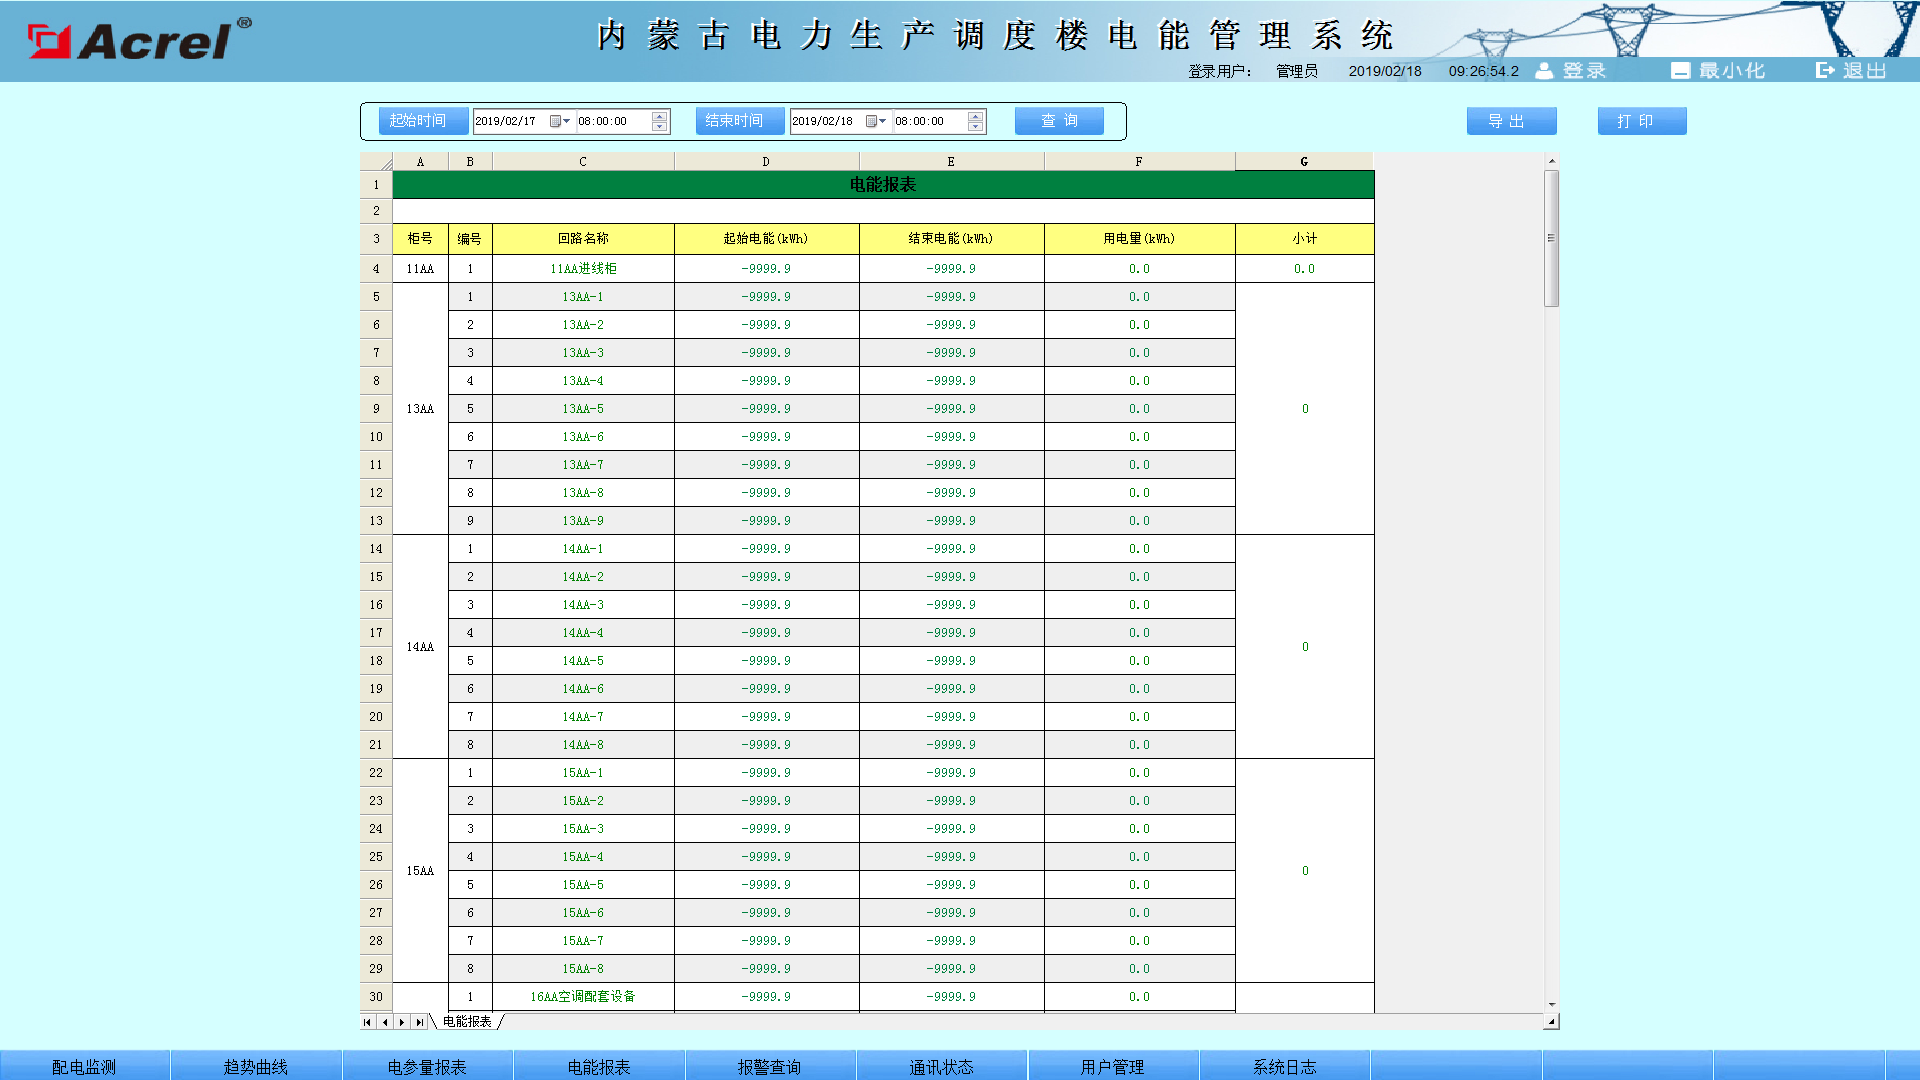
Task: Click the Acrel logo
Action: pos(139,40)
